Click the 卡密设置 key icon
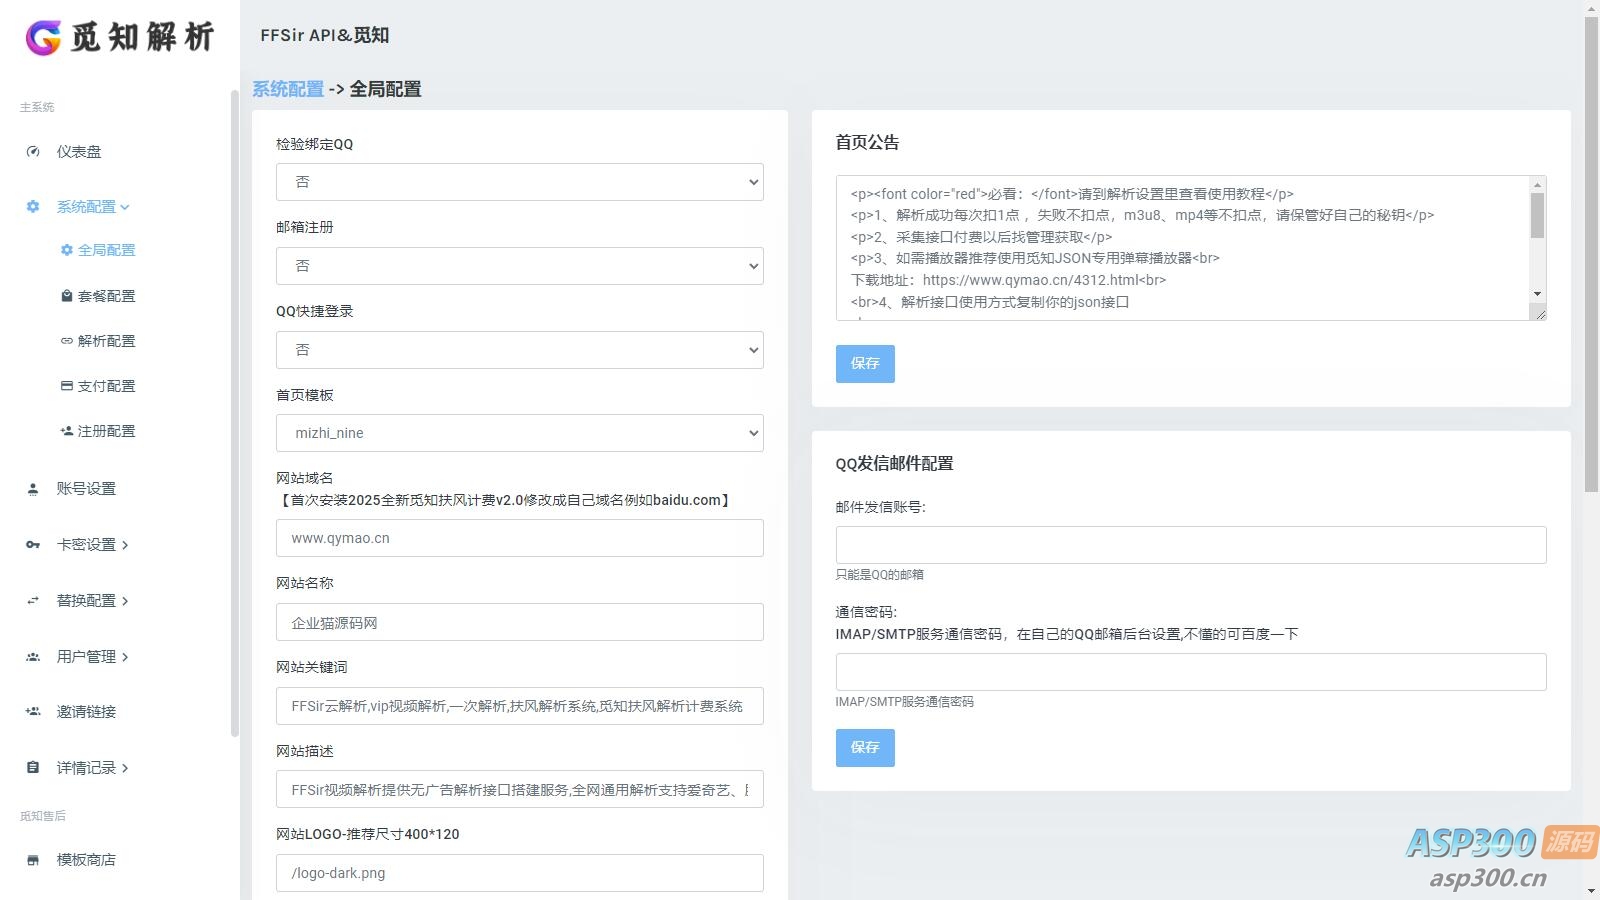The image size is (1600, 900). pyautogui.click(x=32, y=544)
